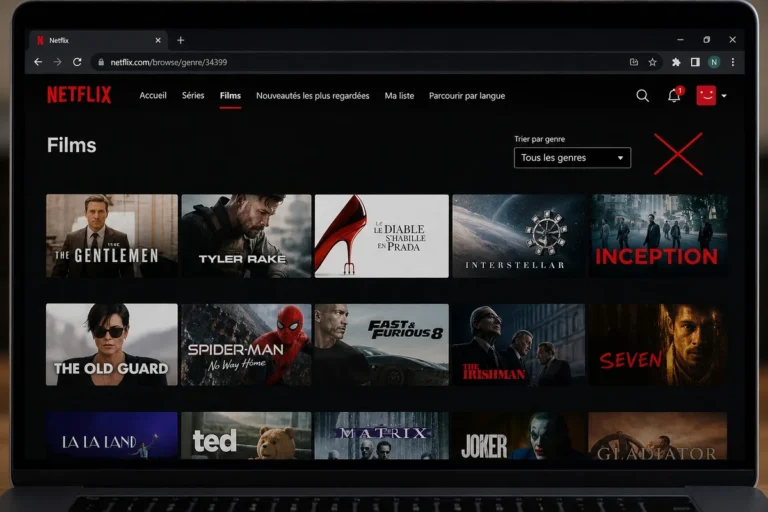The height and width of the screenshot is (512, 768).
Task: Bookmark this page with the star
Action: pos(652,62)
